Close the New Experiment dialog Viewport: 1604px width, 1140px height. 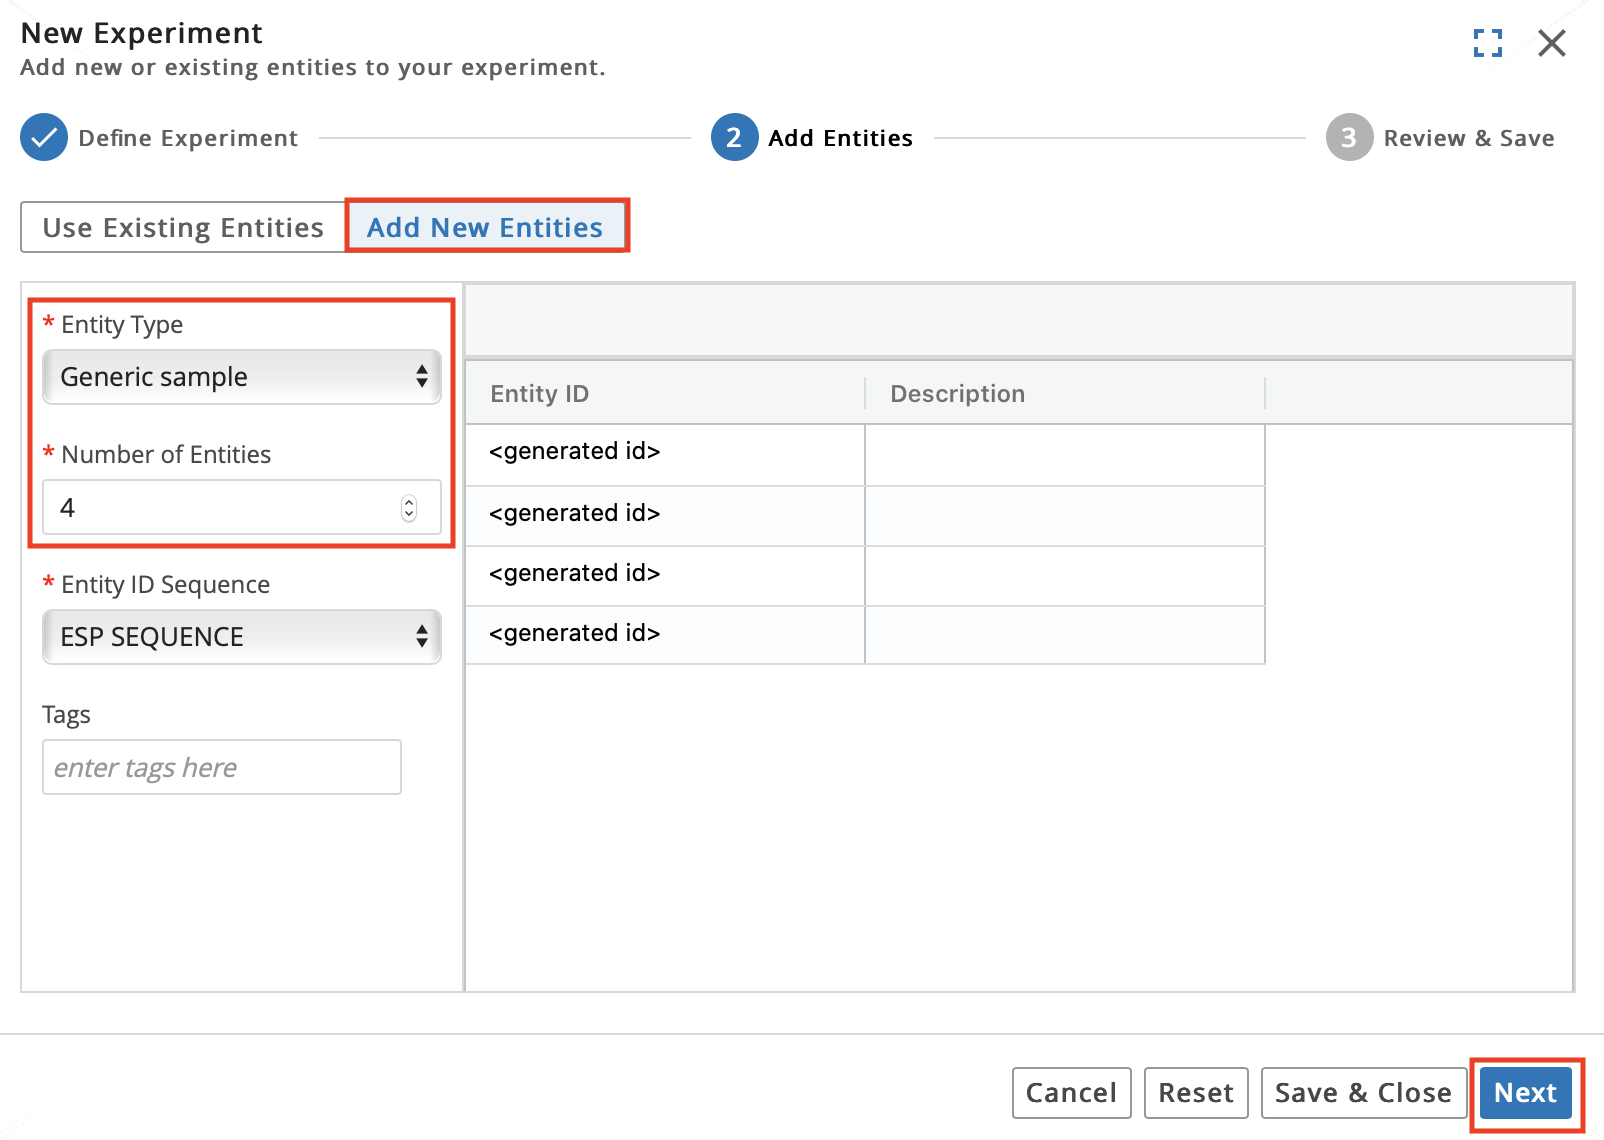(1552, 43)
